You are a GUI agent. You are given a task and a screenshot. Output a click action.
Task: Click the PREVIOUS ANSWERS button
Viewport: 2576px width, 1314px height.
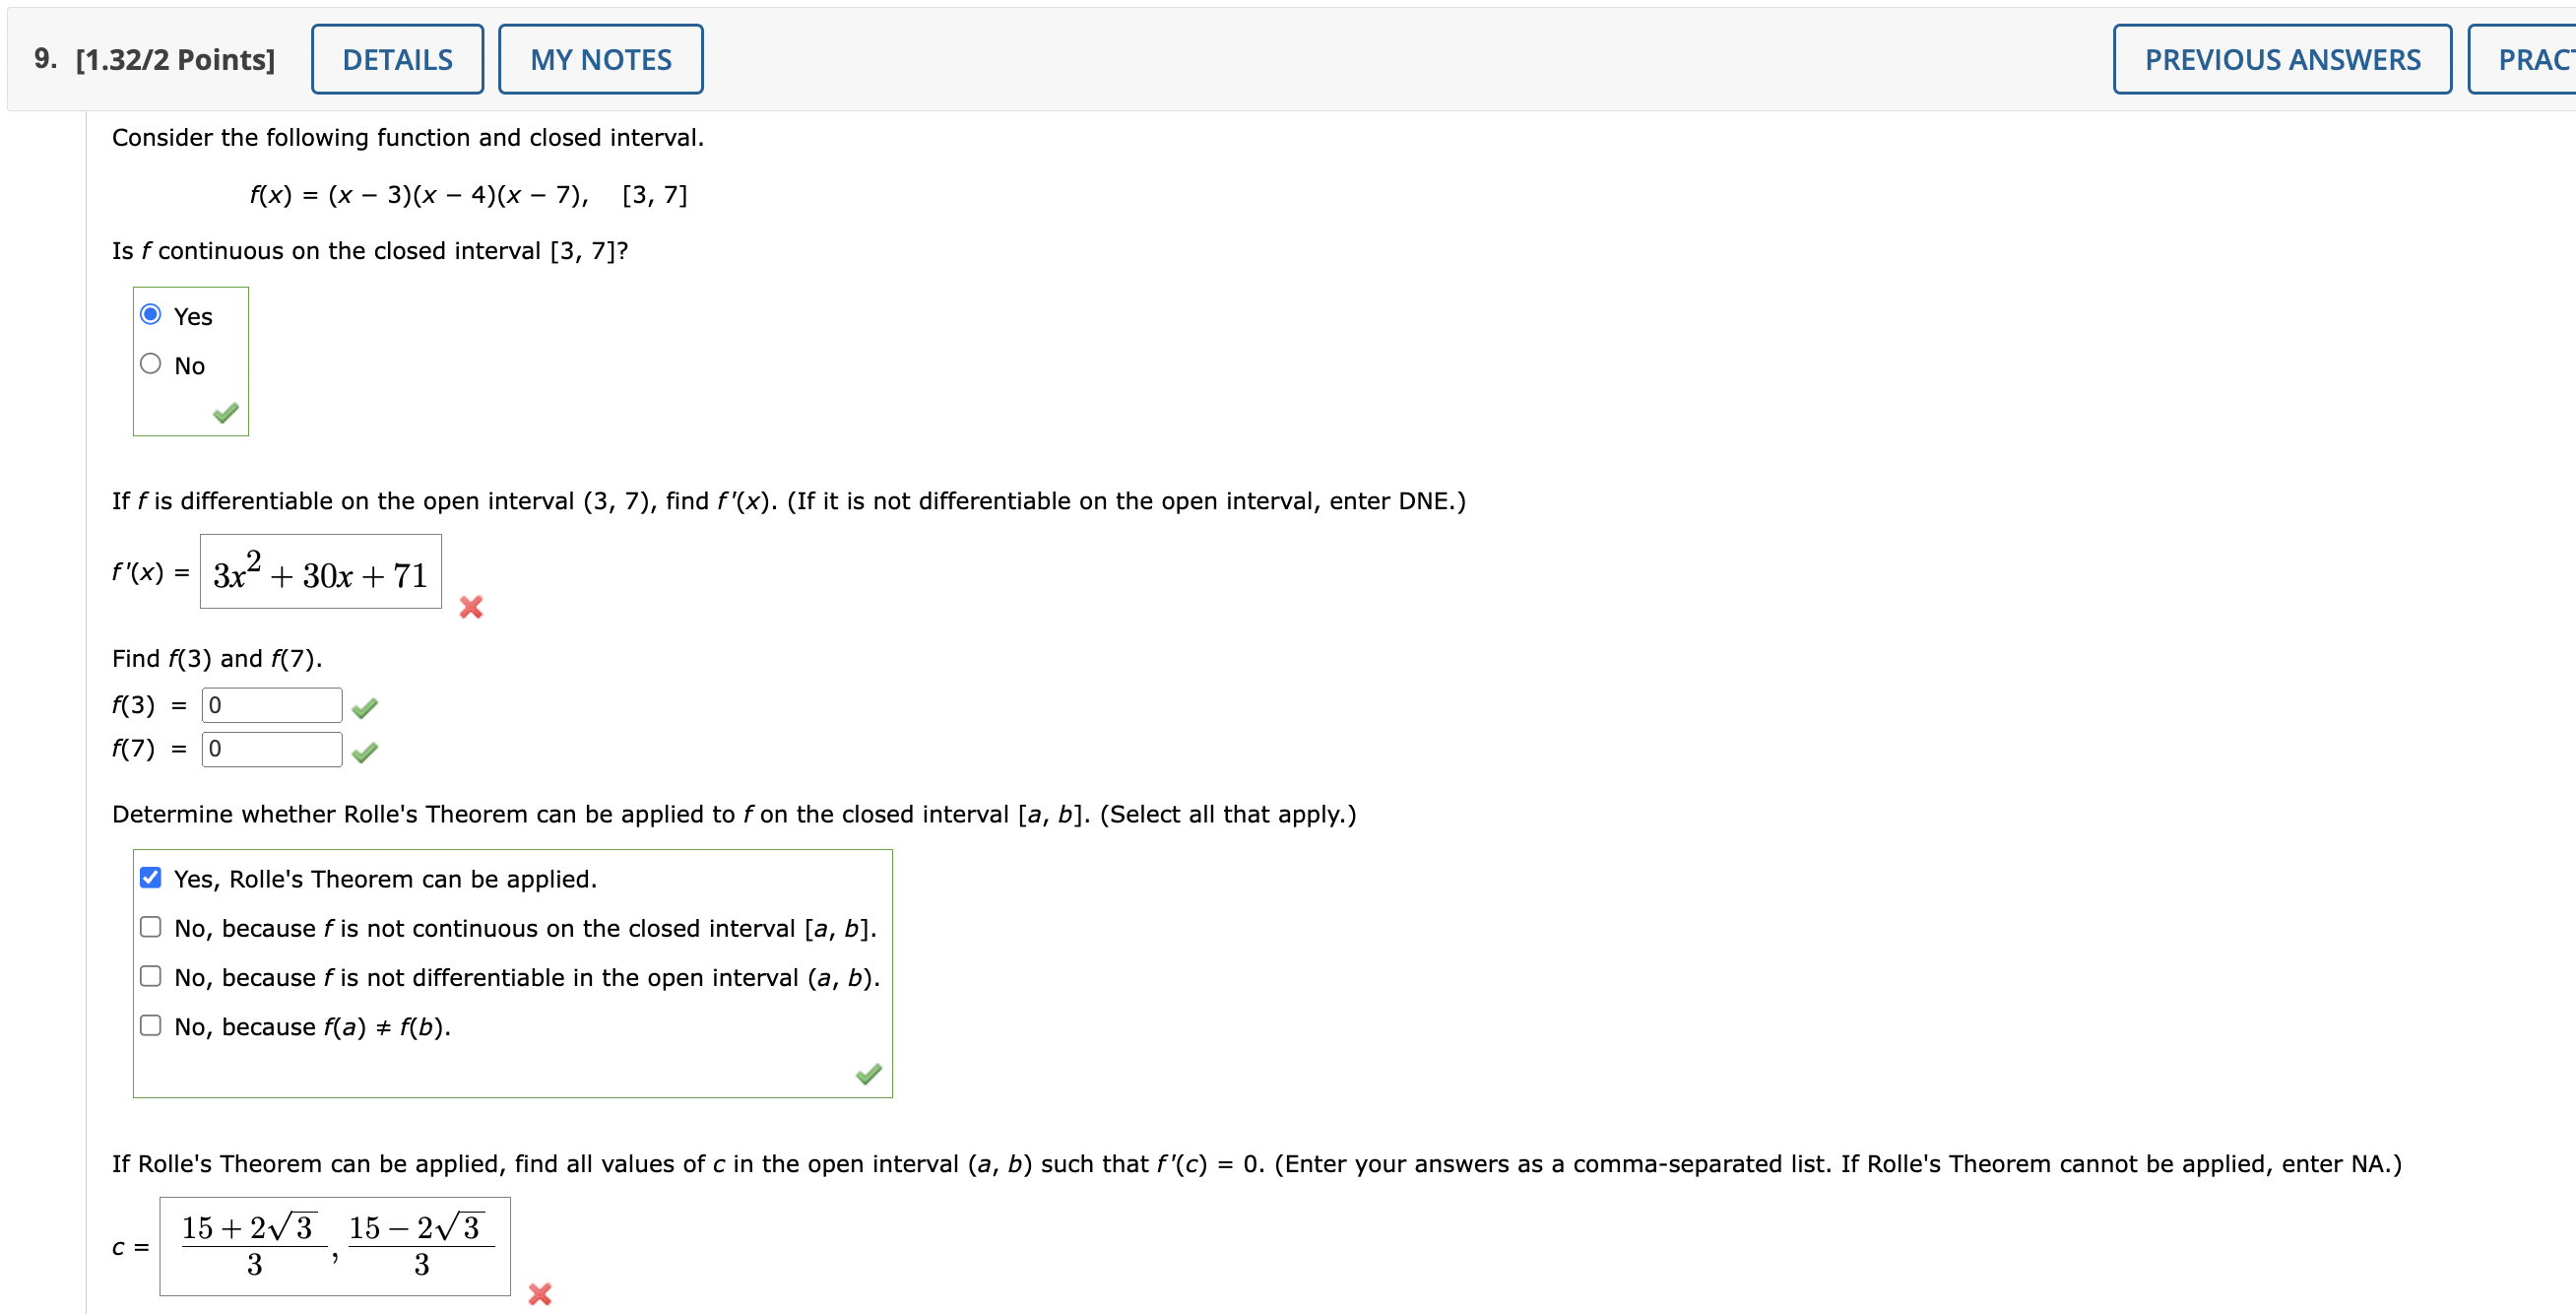click(x=2281, y=58)
